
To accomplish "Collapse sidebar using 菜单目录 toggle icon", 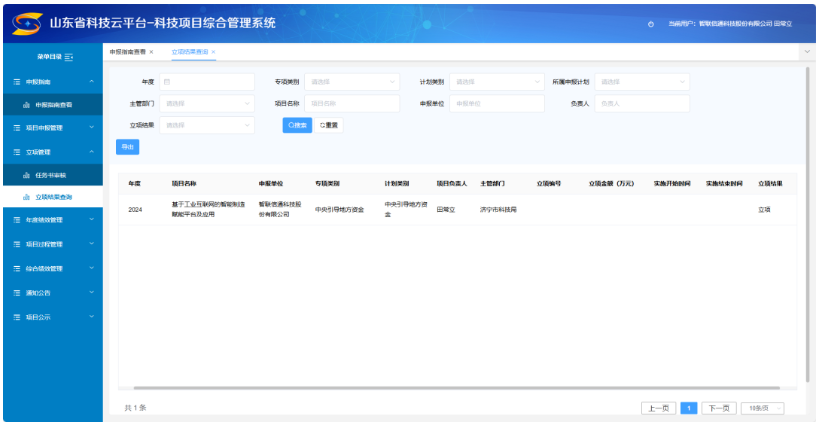I will click(69, 57).
